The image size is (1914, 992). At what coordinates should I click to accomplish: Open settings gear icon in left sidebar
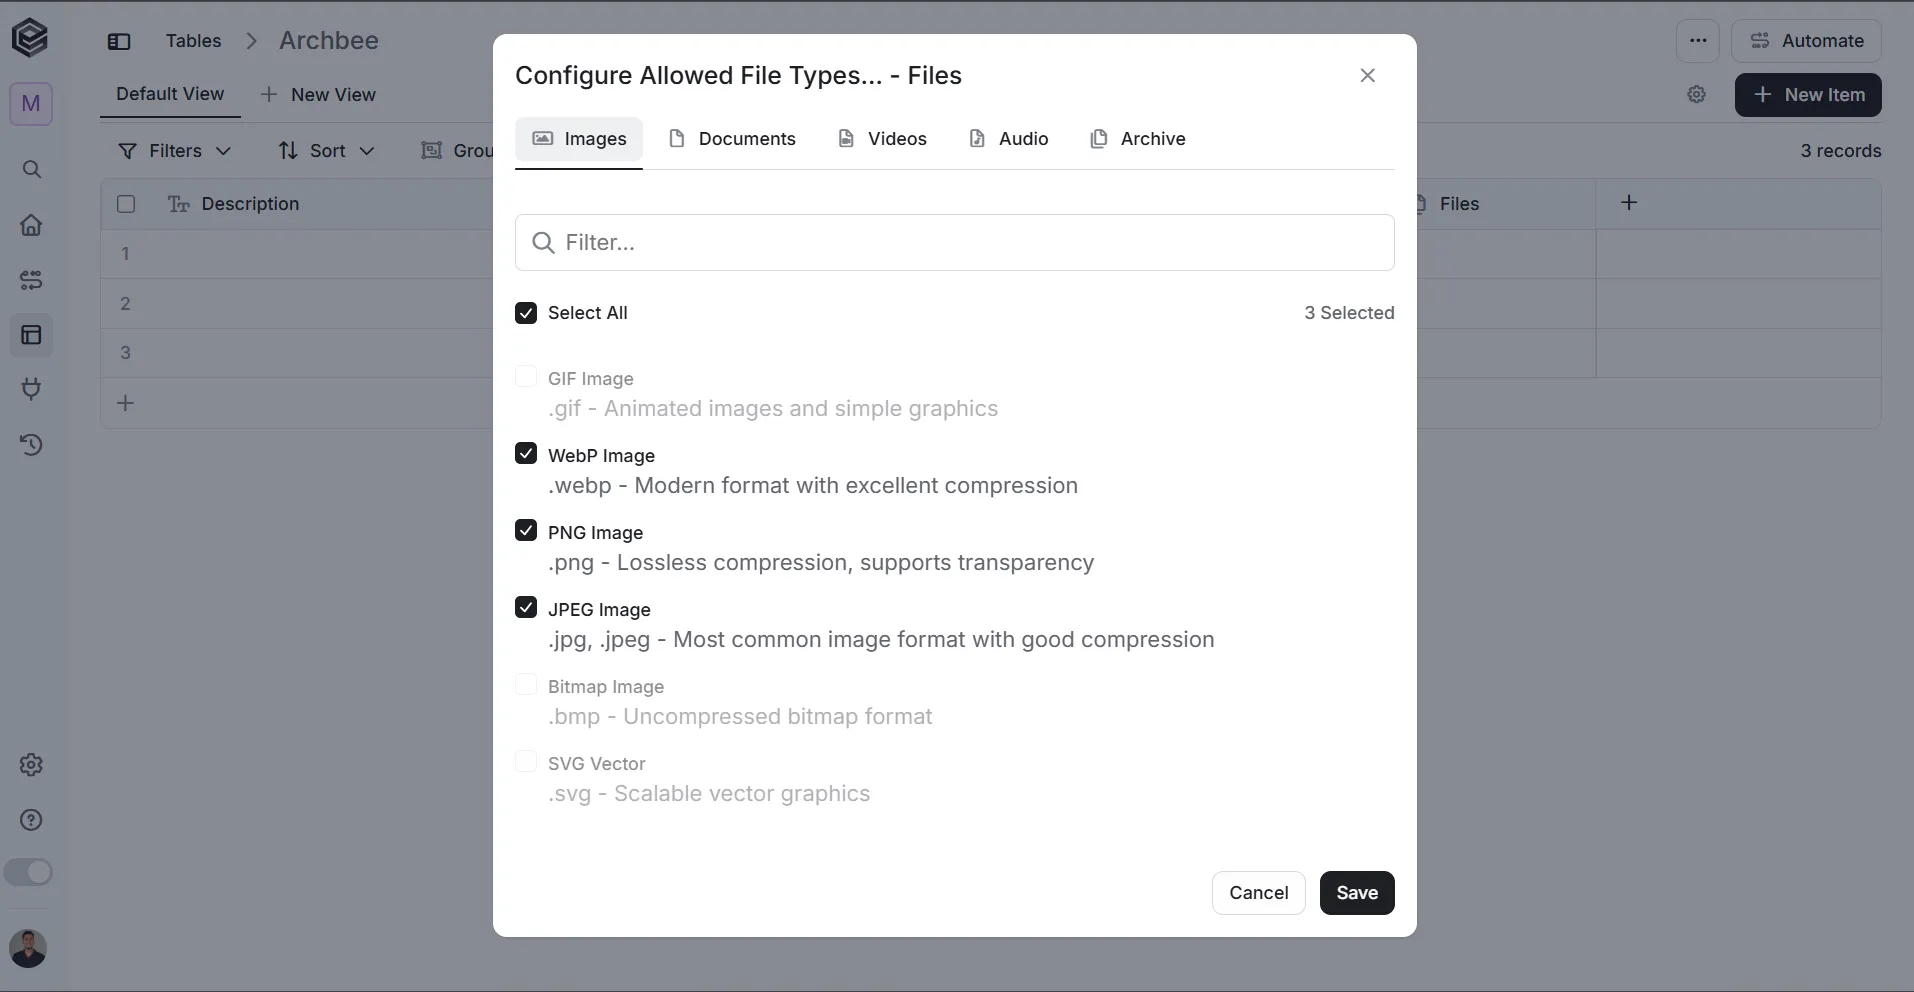[31, 765]
